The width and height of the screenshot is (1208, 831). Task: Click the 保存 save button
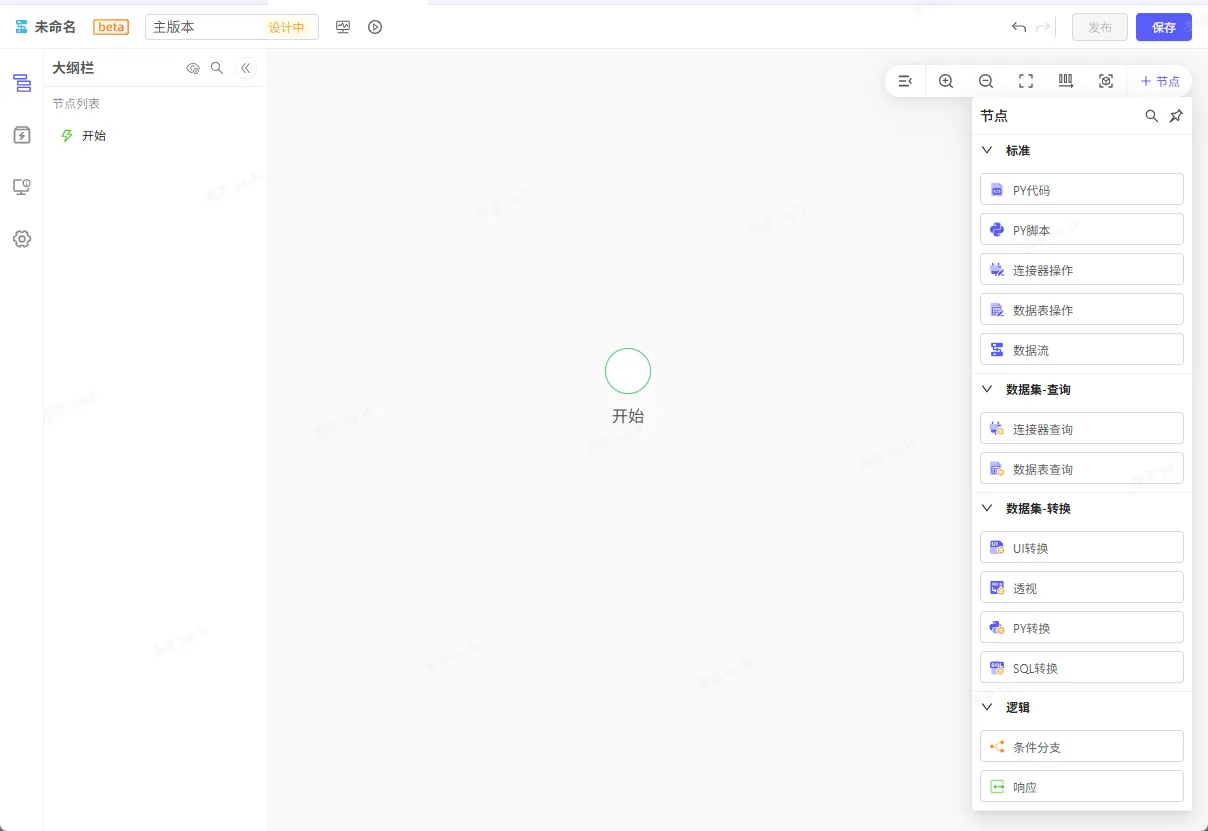1164,27
